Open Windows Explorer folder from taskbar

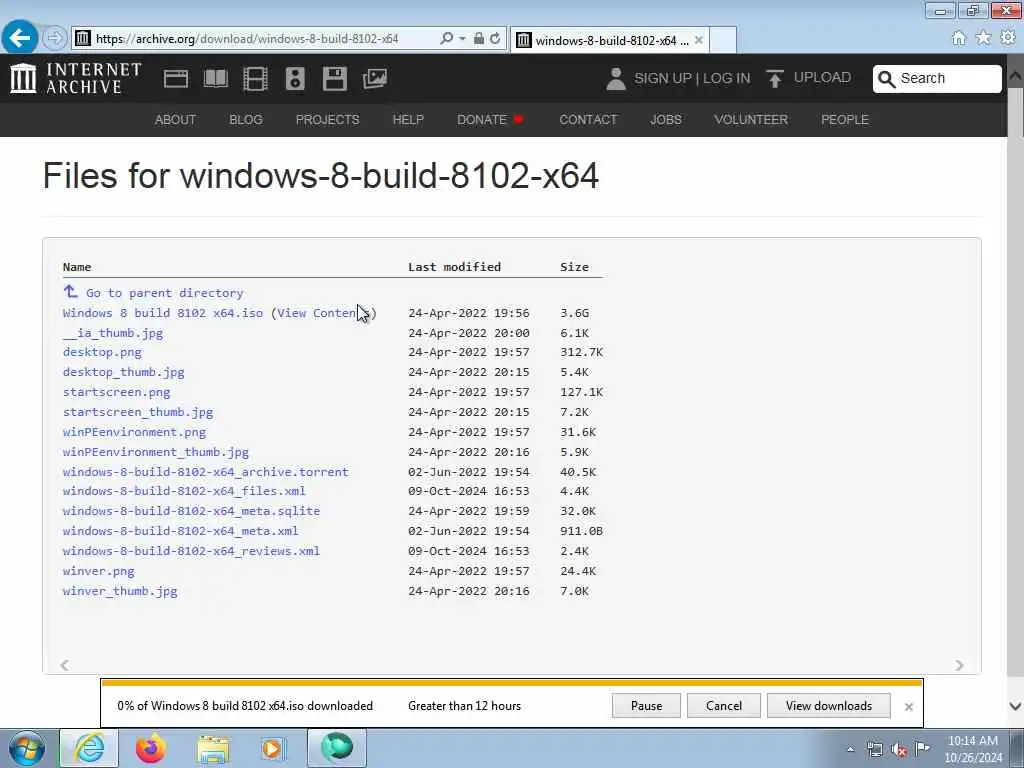(x=213, y=749)
